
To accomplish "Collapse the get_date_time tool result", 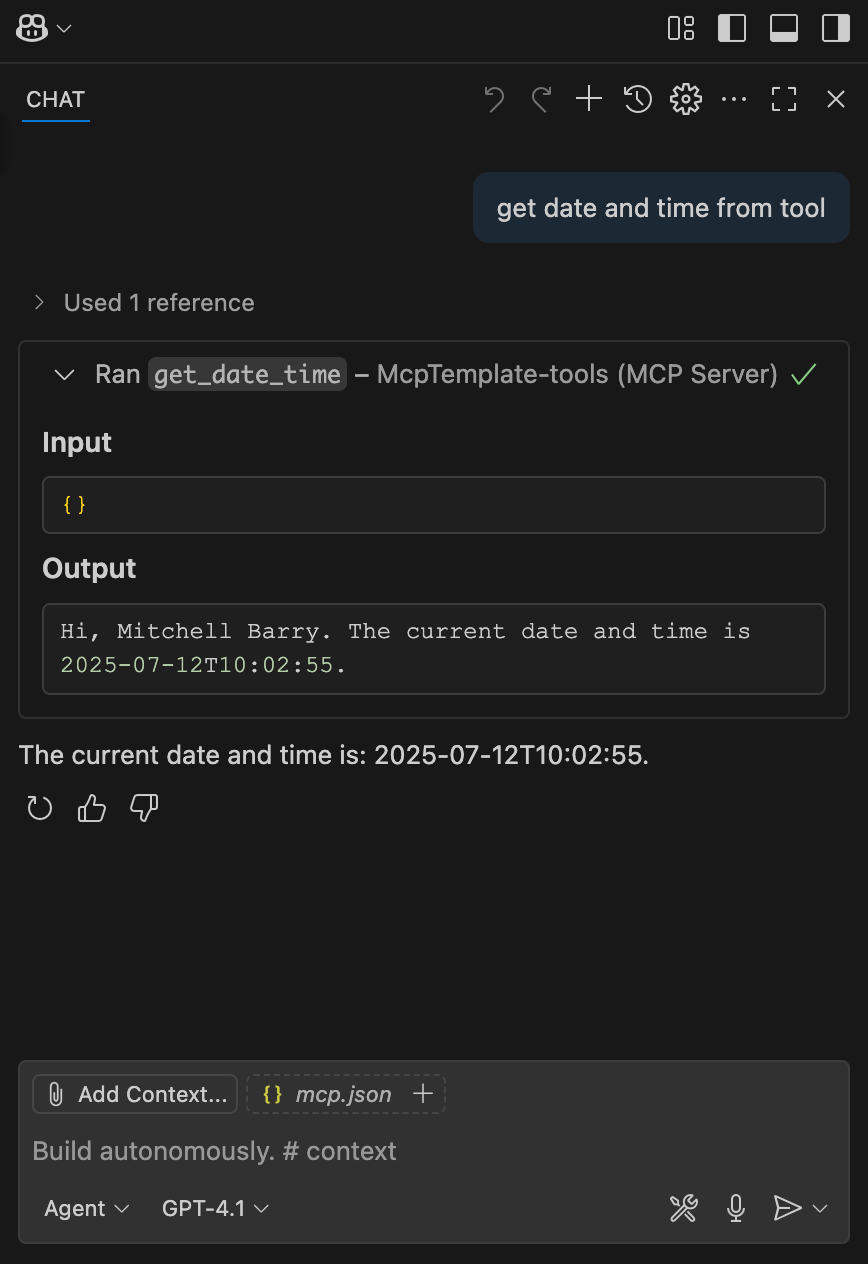I will tap(65, 374).
